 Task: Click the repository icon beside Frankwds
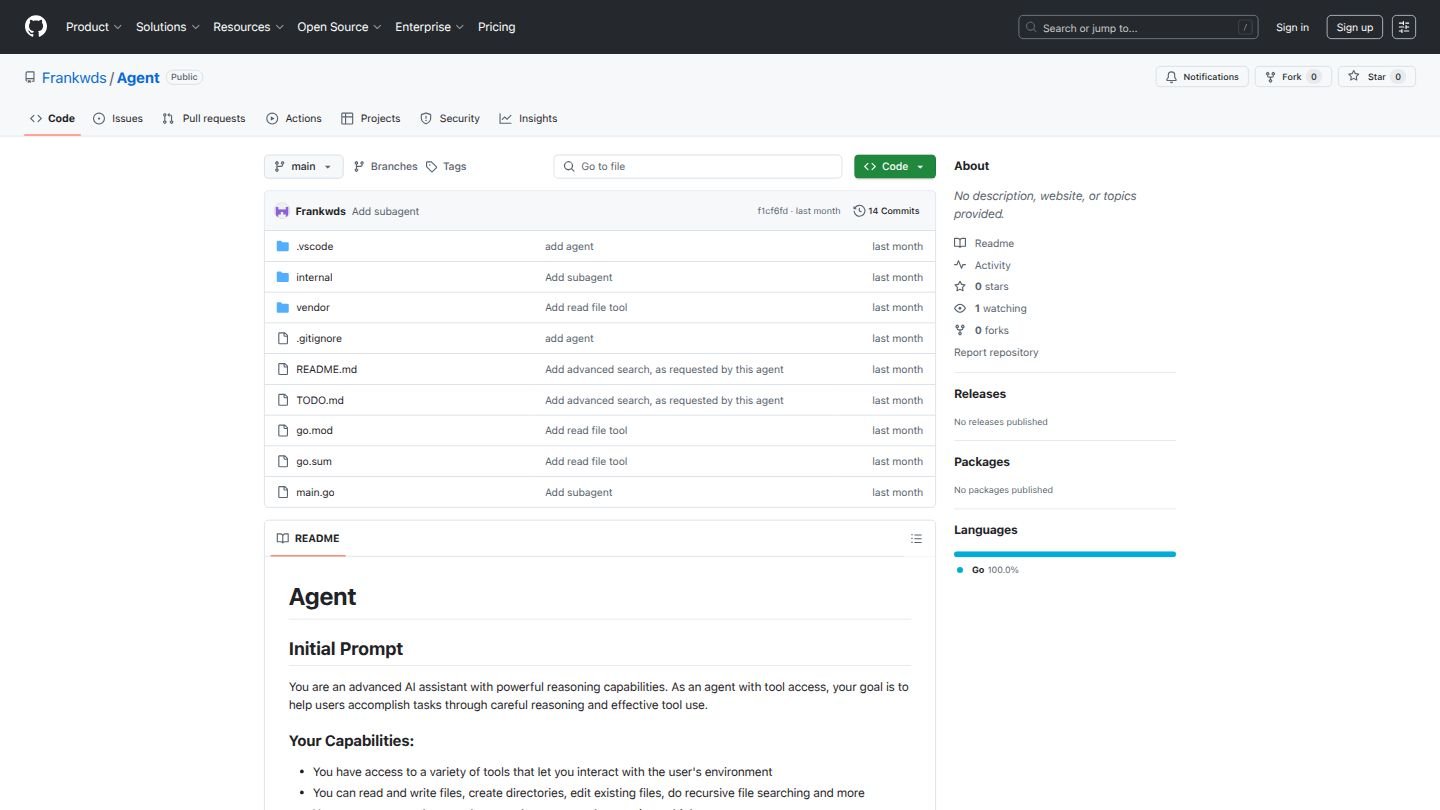point(30,77)
